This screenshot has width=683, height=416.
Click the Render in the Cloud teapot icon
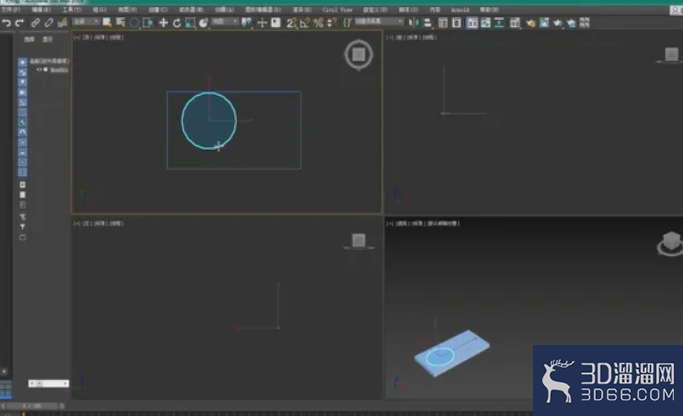click(571, 23)
